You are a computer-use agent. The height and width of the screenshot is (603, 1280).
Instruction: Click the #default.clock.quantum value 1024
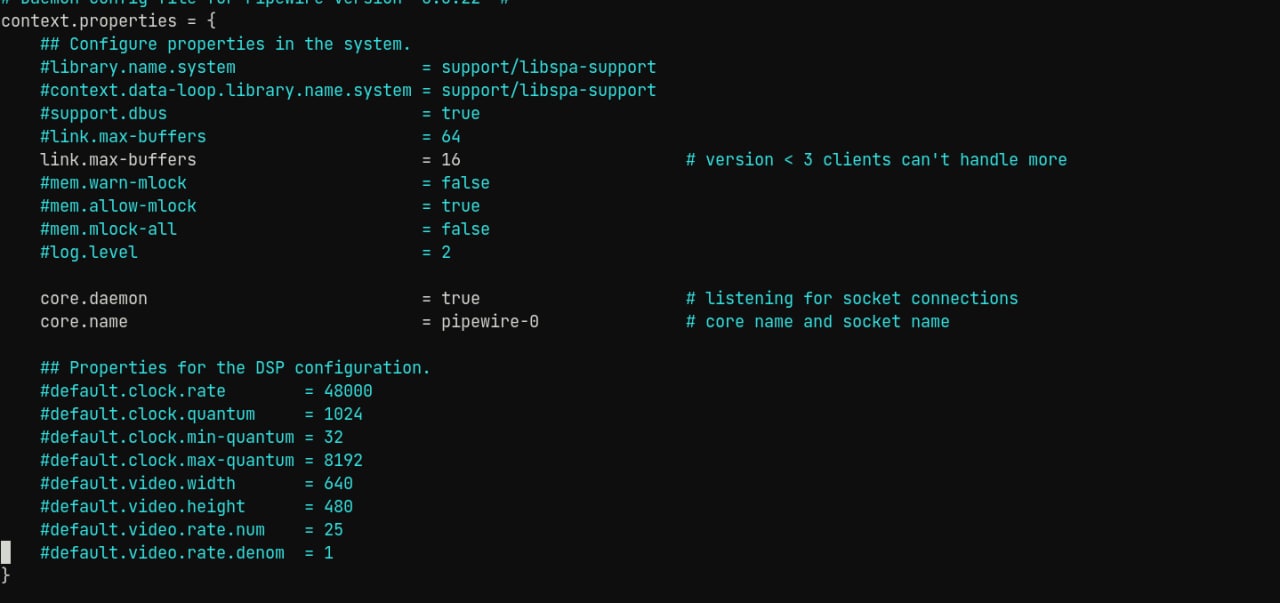click(x=343, y=413)
